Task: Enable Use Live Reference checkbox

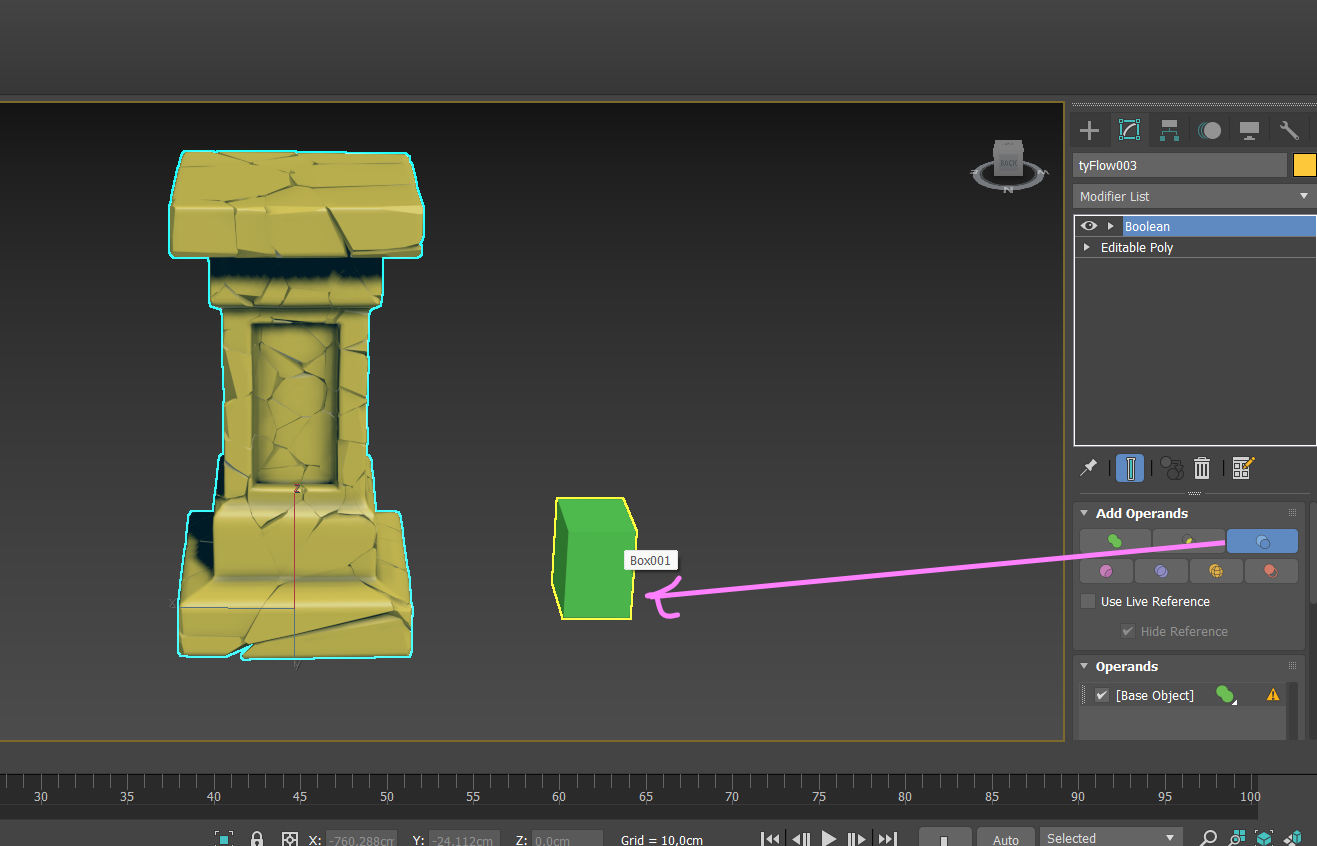Action: (1088, 601)
